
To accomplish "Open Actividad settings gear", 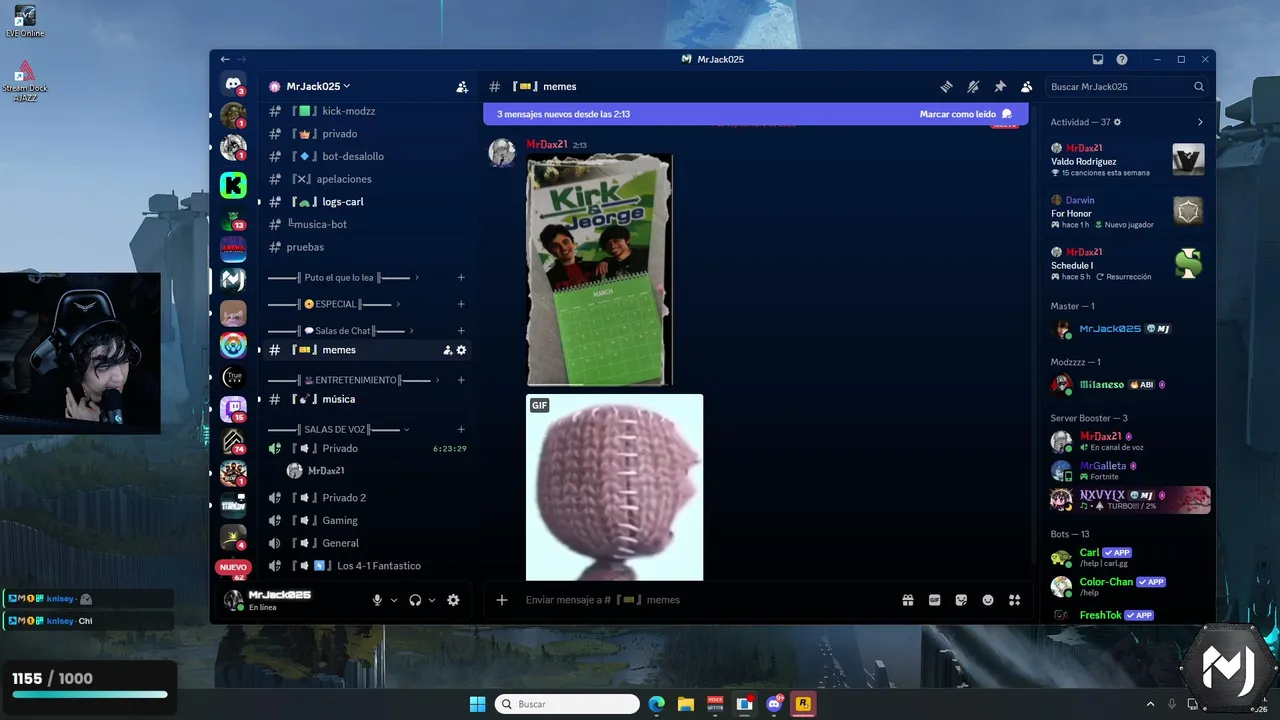I will click(x=1117, y=122).
